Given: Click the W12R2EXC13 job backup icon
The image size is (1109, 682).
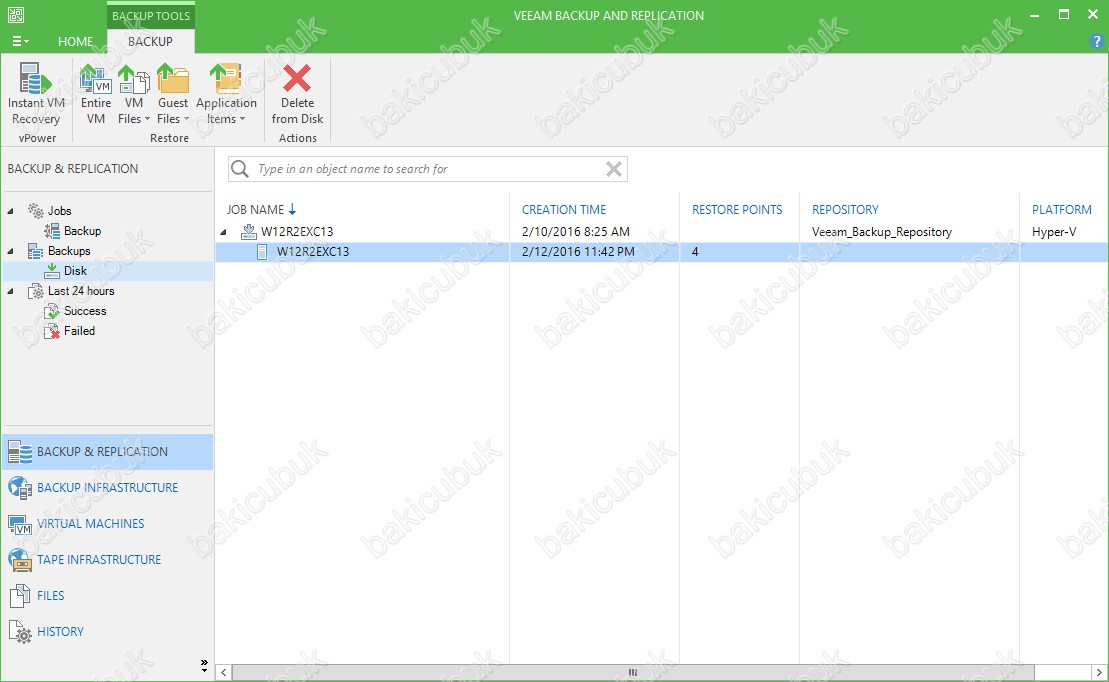Looking at the screenshot, I should pyautogui.click(x=248, y=231).
